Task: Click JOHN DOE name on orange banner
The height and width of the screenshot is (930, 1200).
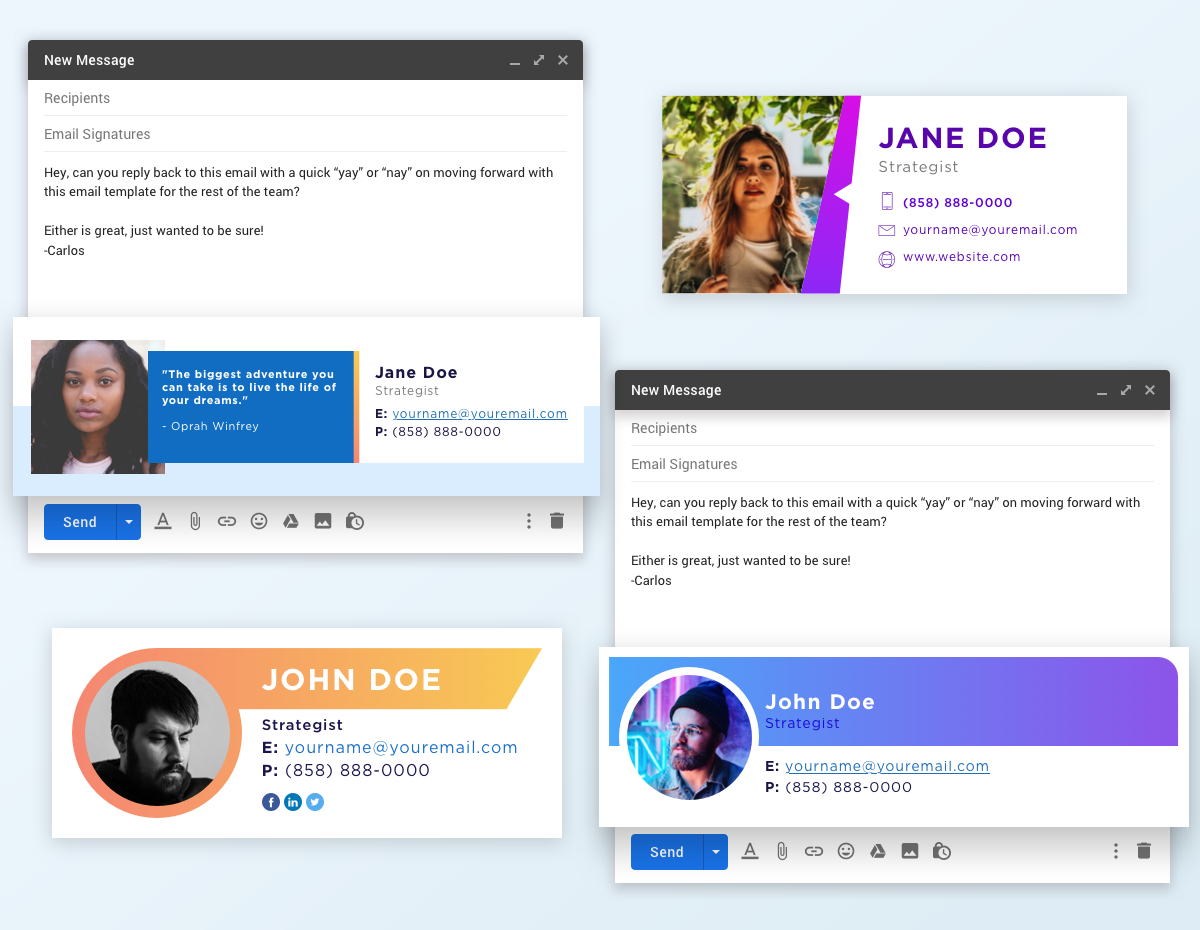Action: pos(352,680)
